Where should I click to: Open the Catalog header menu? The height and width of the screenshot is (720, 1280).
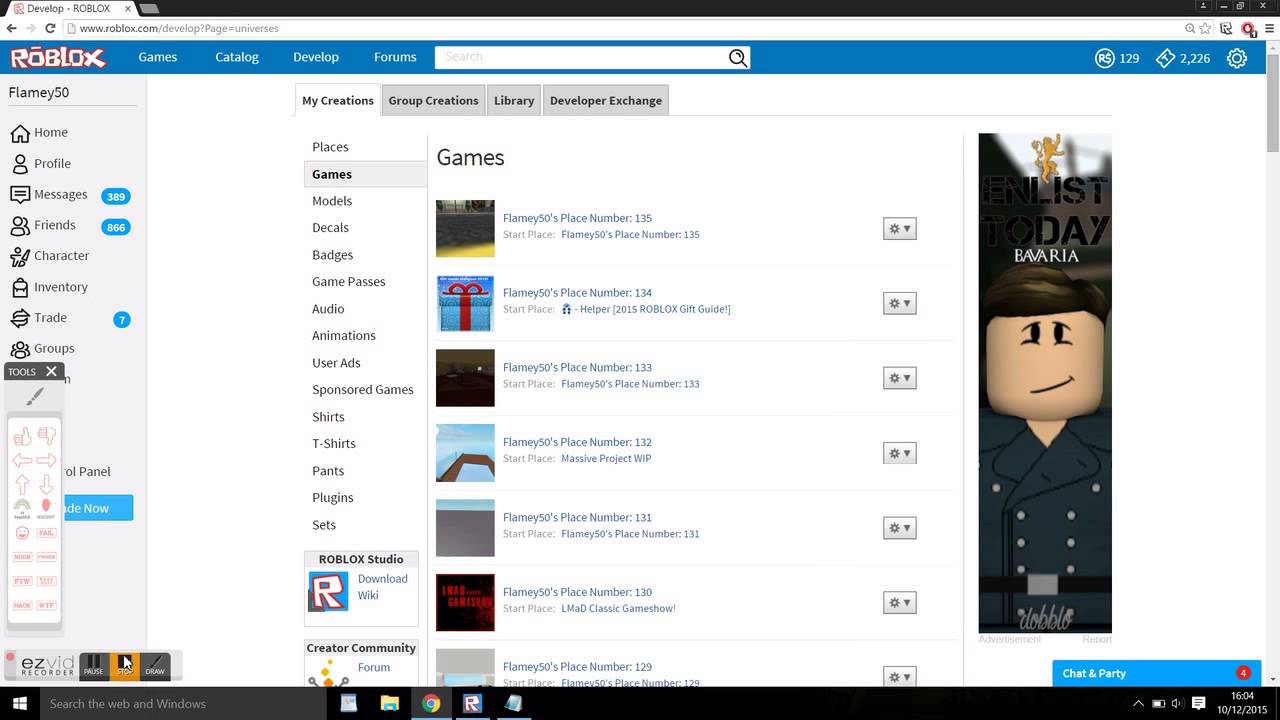coord(237,57)
